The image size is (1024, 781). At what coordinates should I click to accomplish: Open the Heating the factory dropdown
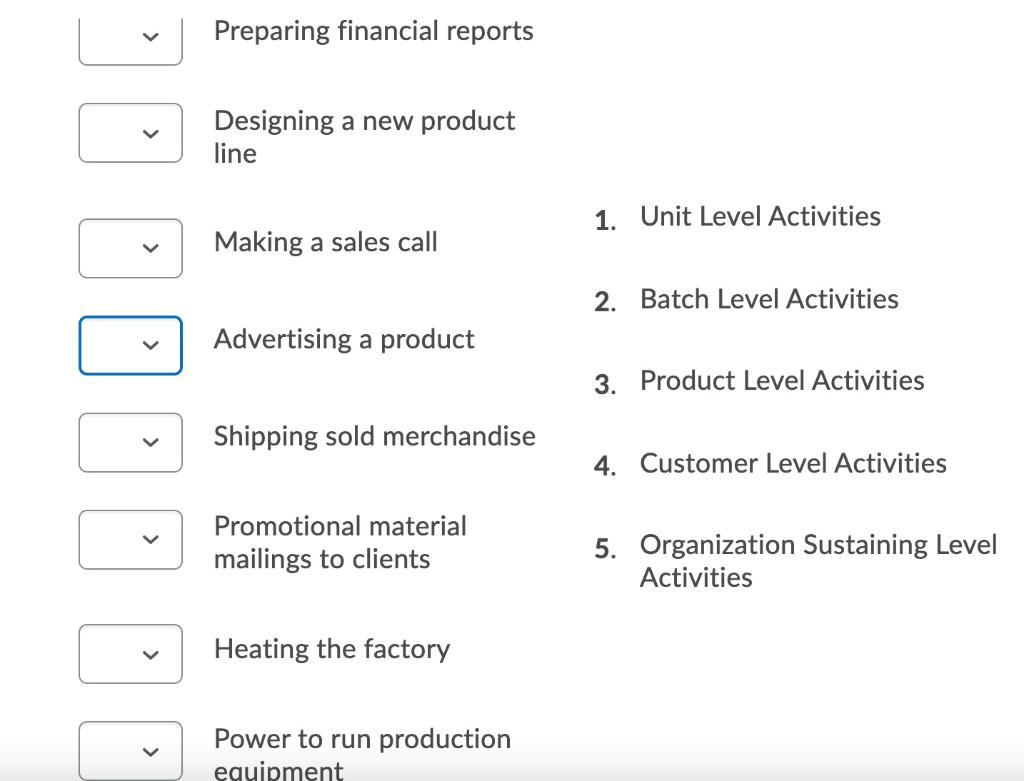pos(130,653)
